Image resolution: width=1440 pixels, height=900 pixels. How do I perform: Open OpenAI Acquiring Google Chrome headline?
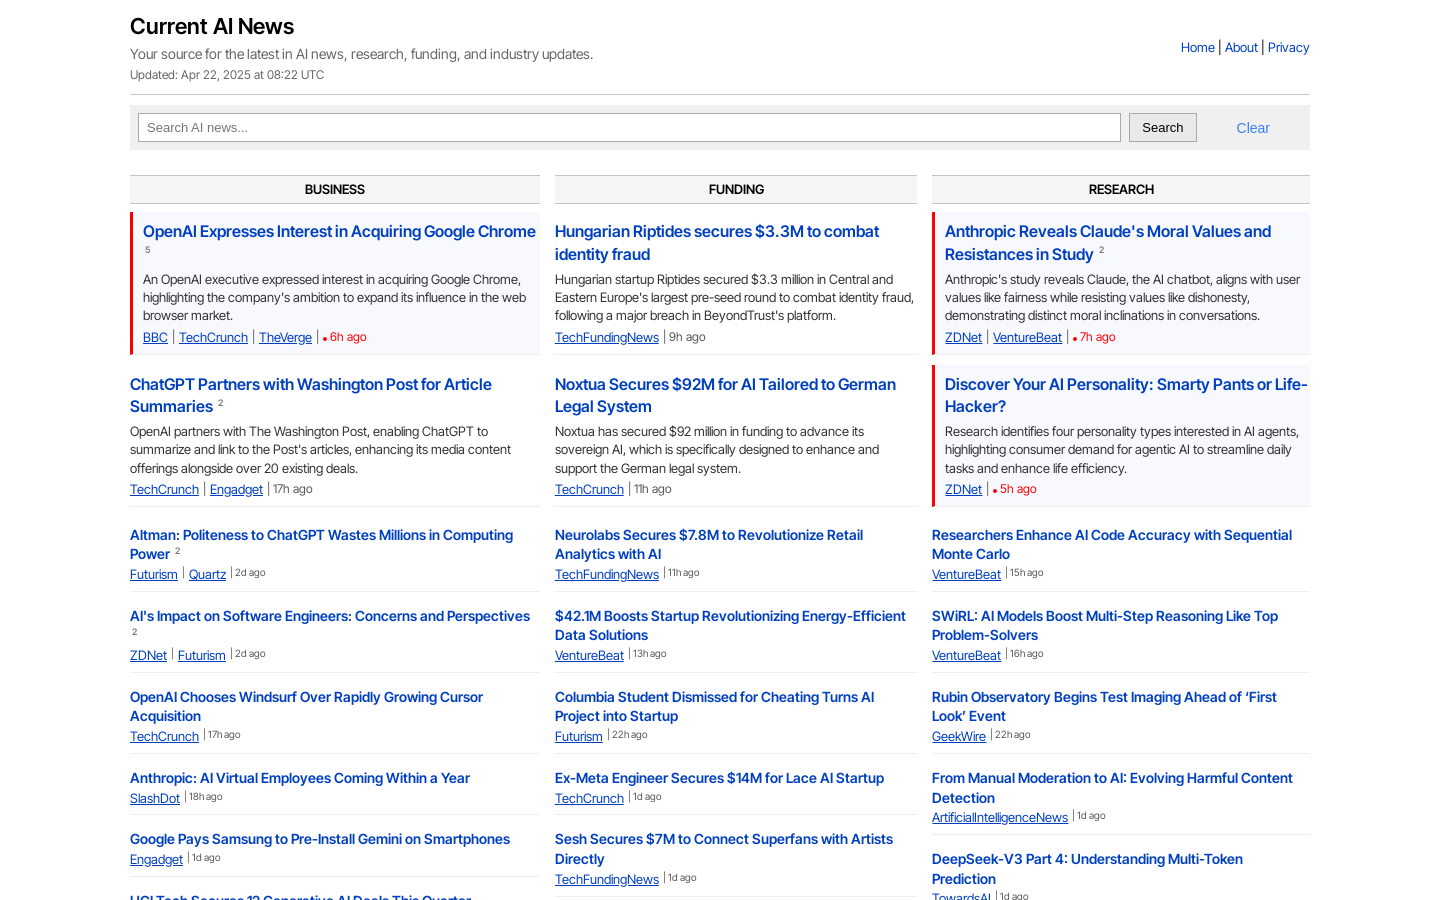[339, 231]
